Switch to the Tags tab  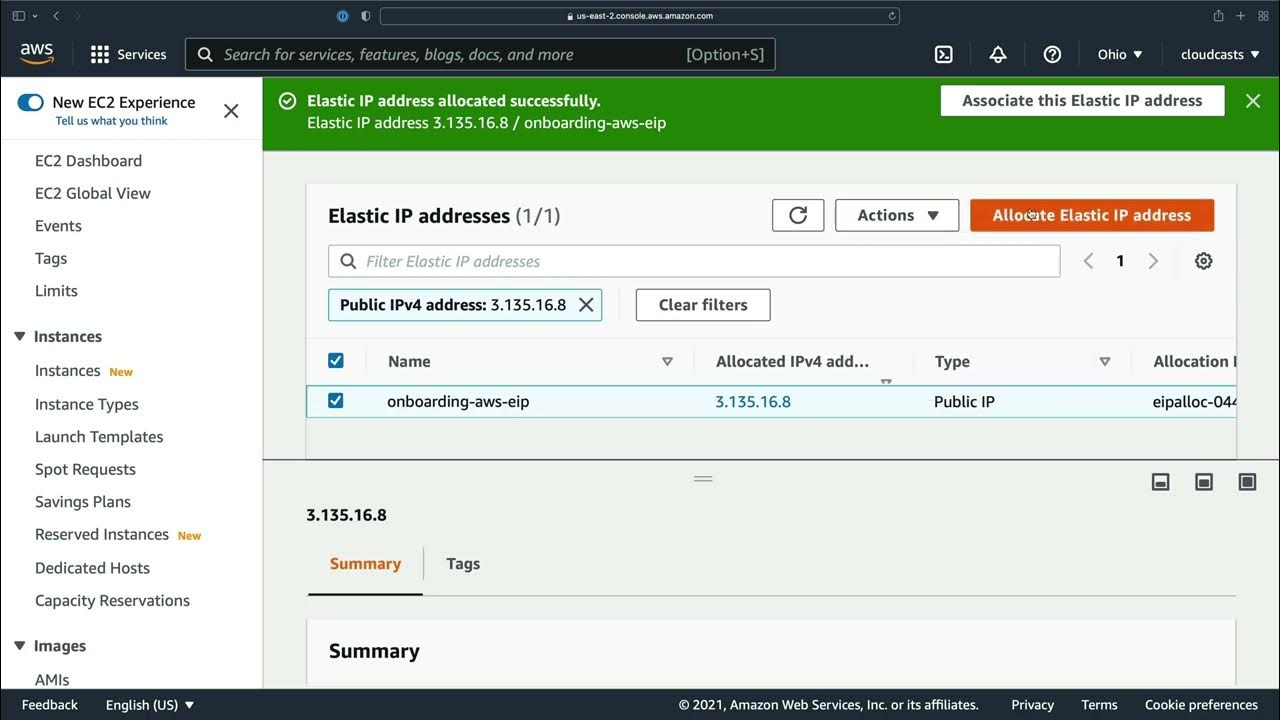pyautogui.click(x=463, y=564)
